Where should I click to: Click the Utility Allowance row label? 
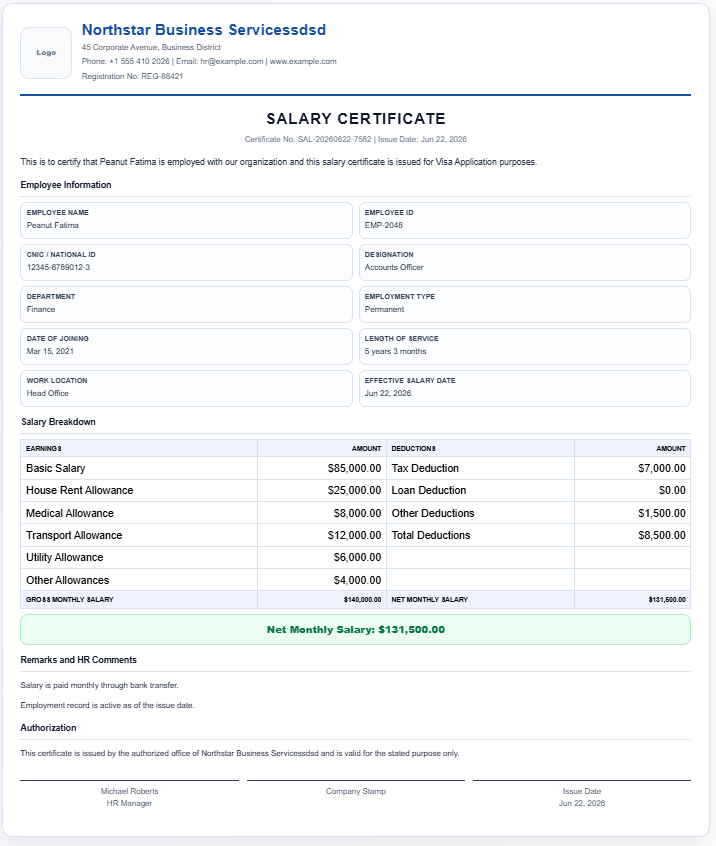(x=64, y=557)
